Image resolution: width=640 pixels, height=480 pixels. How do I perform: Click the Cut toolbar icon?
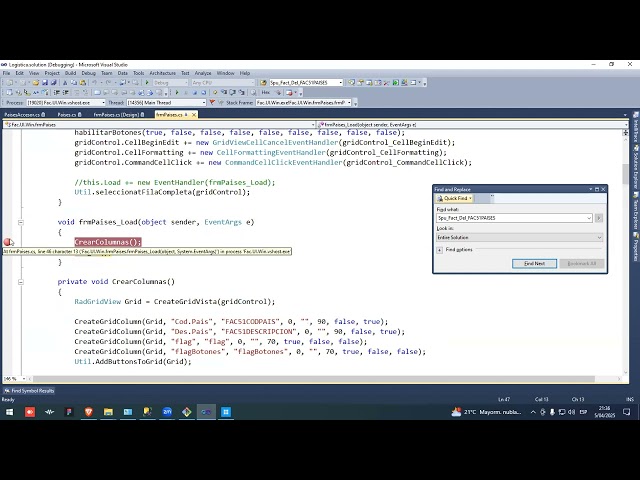pos(65,82)
